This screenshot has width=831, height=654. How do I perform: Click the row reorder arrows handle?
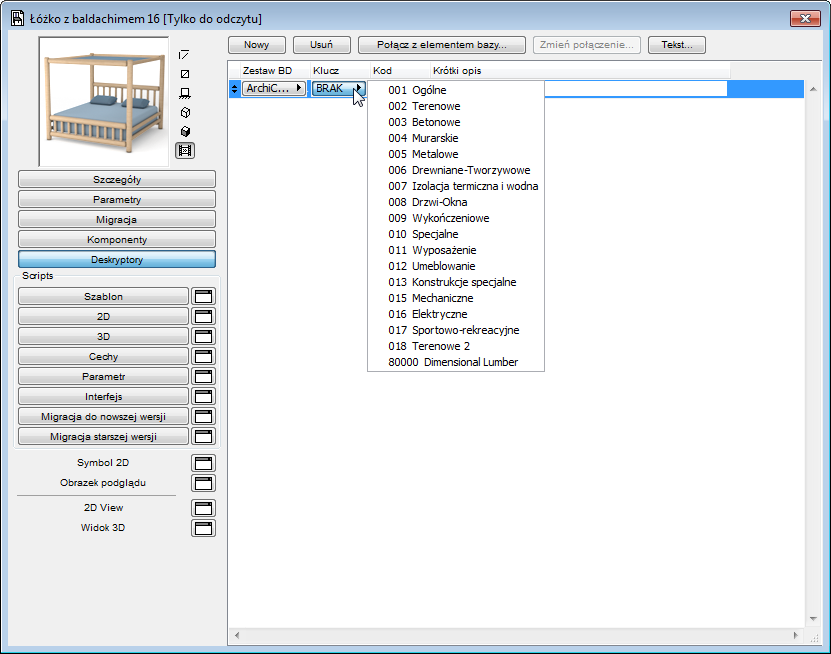coord(235,89)
